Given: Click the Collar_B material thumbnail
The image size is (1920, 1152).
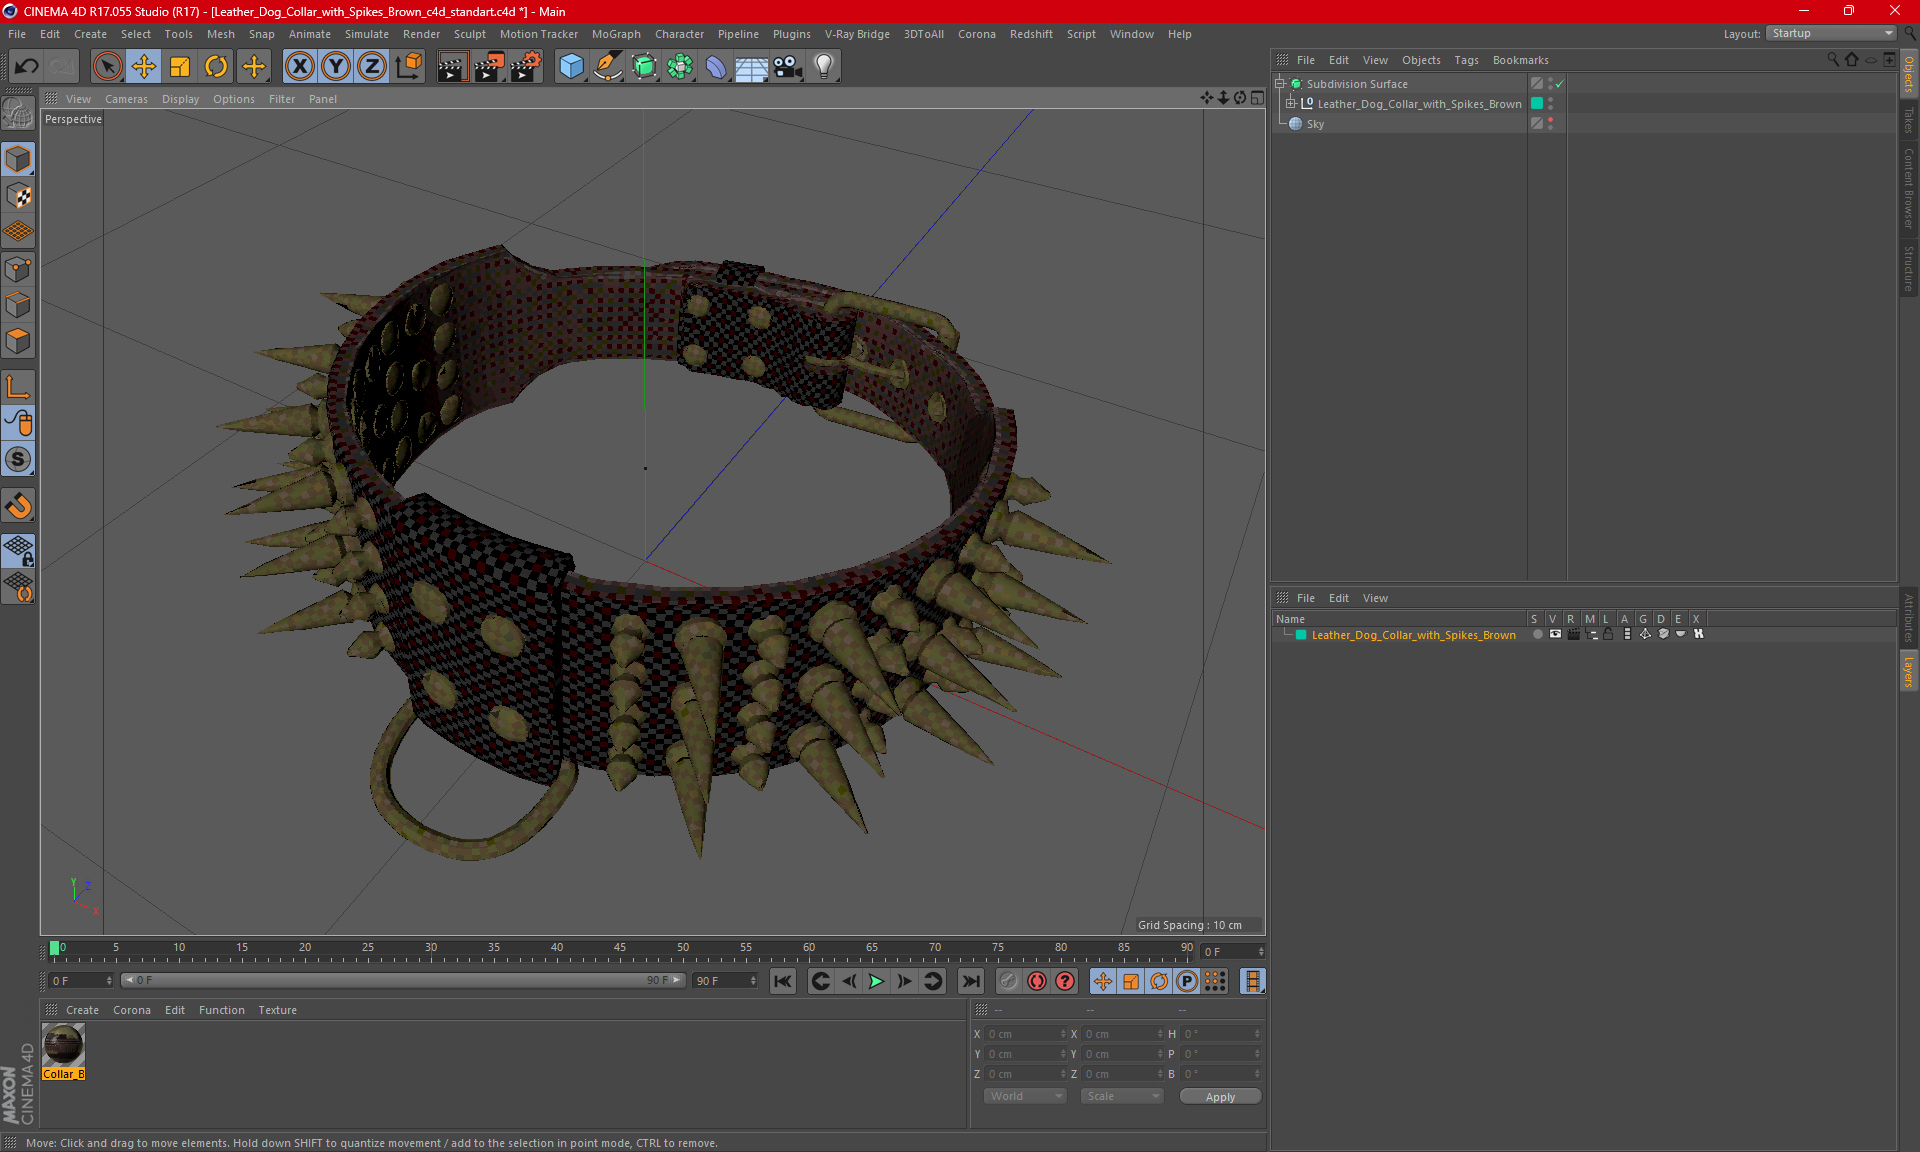Looking at the screenshot, I should (64, 1045).
